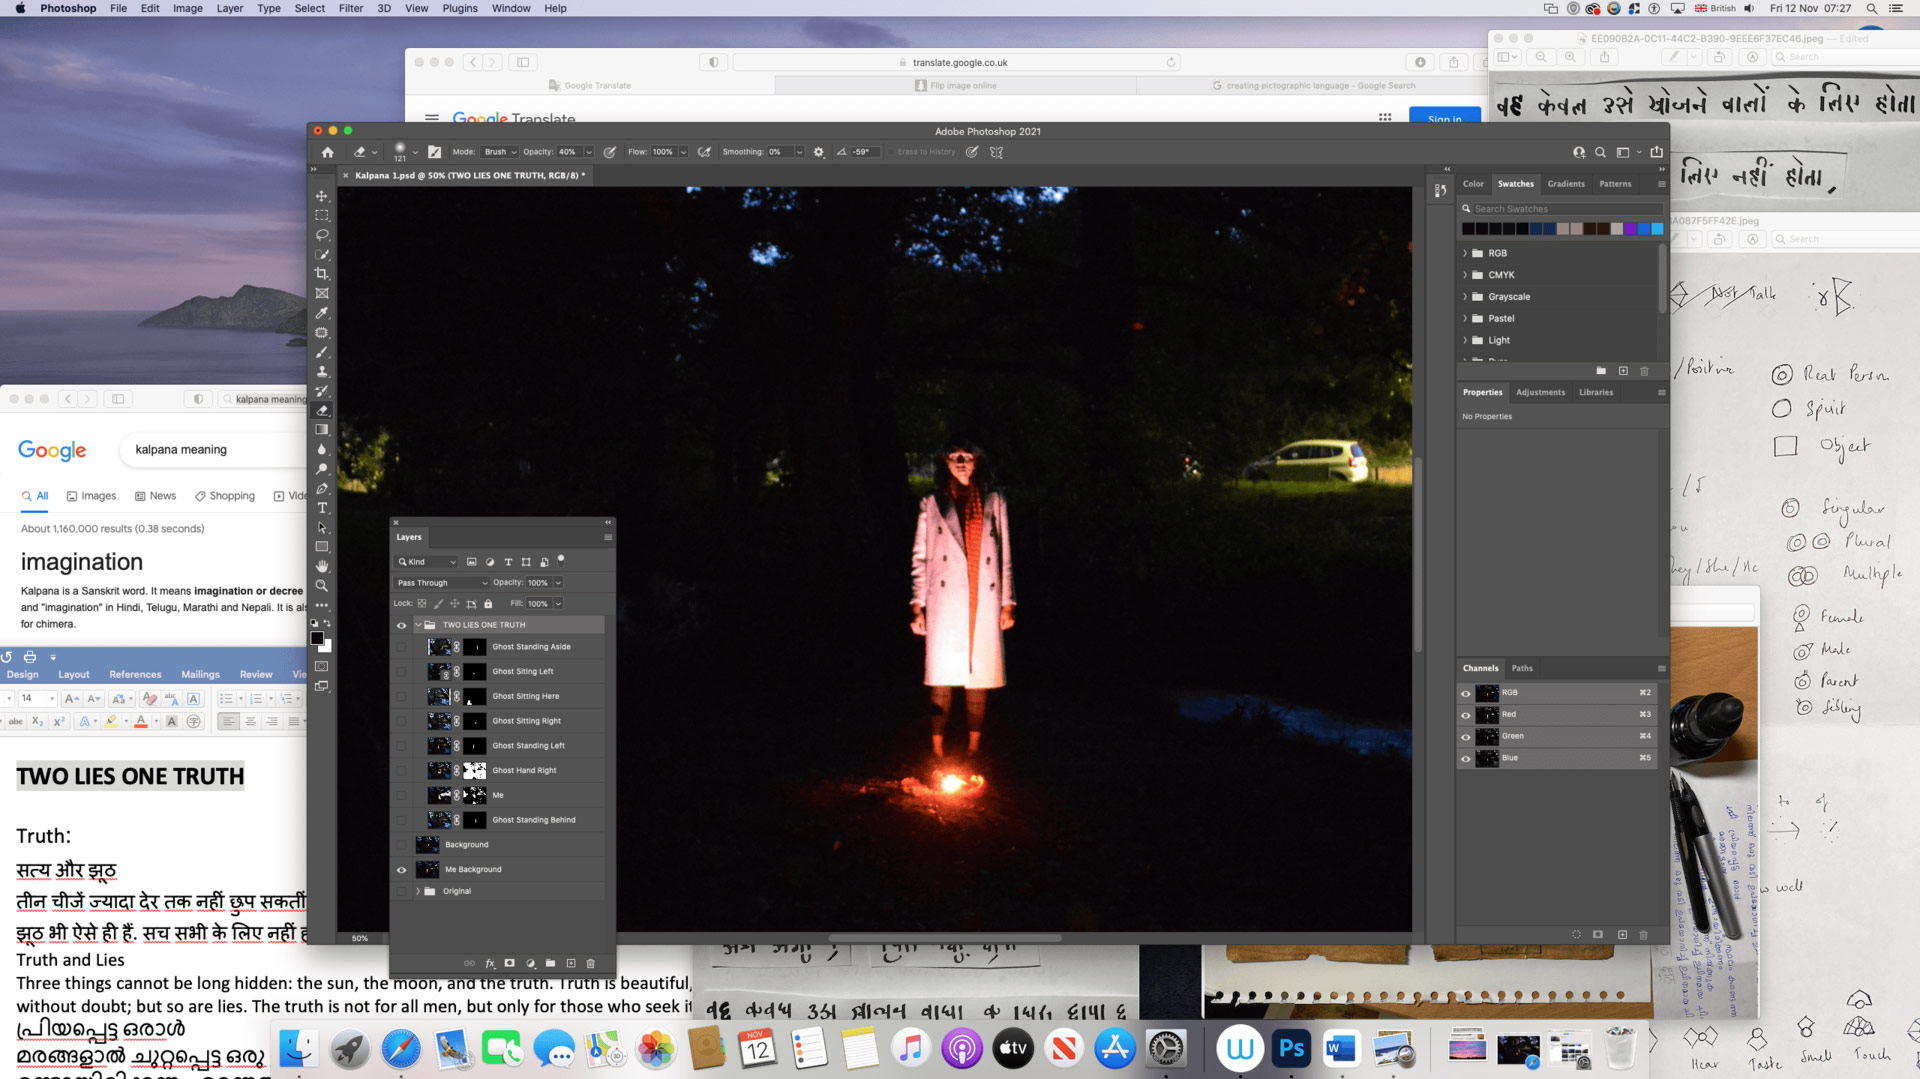
Task: Select the Eyedropper tool
Action: (322, 313)
